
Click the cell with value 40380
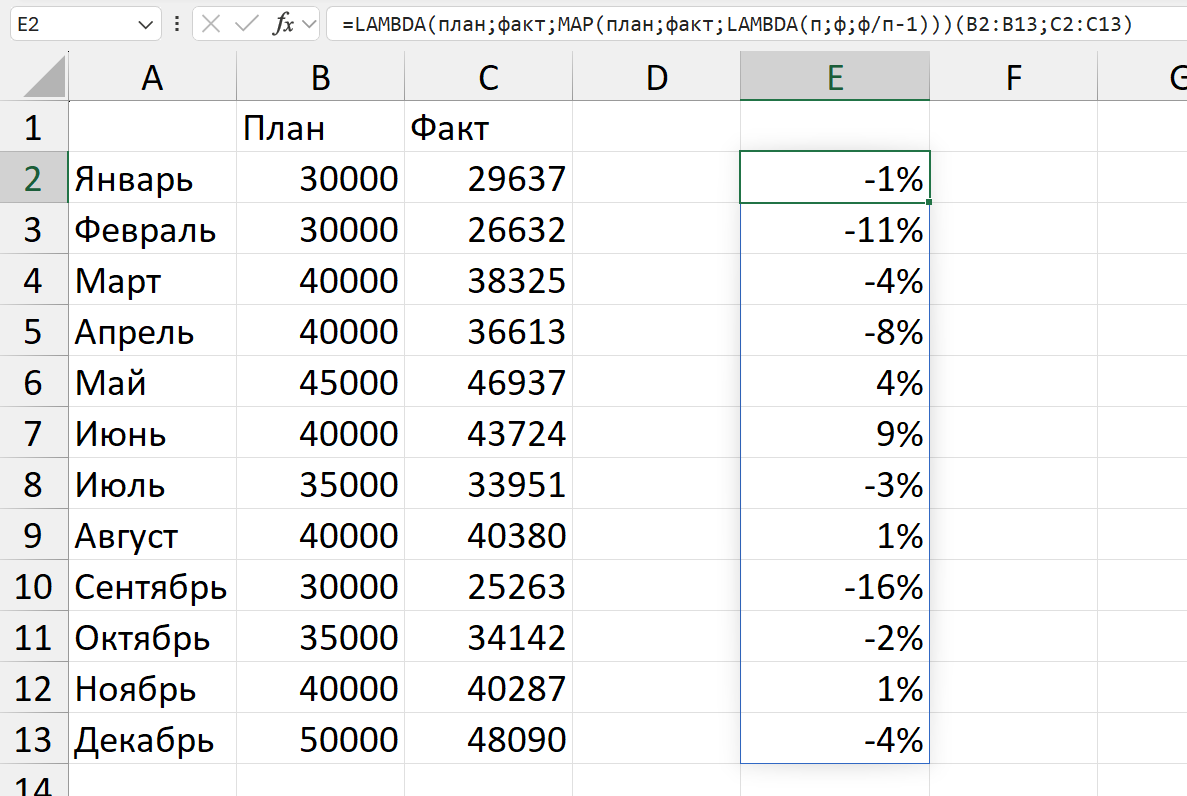[488, 535]
